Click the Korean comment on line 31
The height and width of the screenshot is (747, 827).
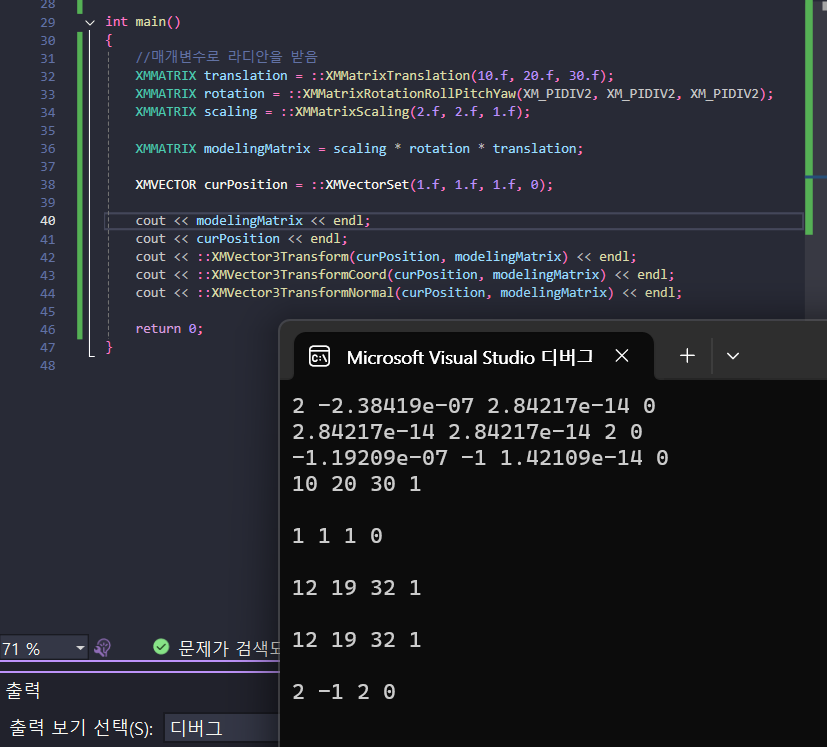pyautogui.click(x=227, y=57)
